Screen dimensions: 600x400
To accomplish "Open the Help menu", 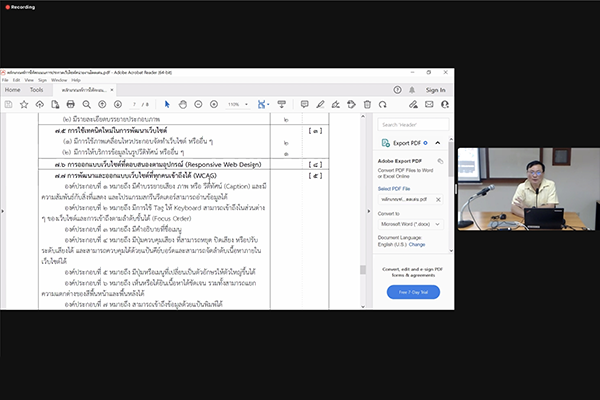I will pyautogui.click(x=76, y=80).
